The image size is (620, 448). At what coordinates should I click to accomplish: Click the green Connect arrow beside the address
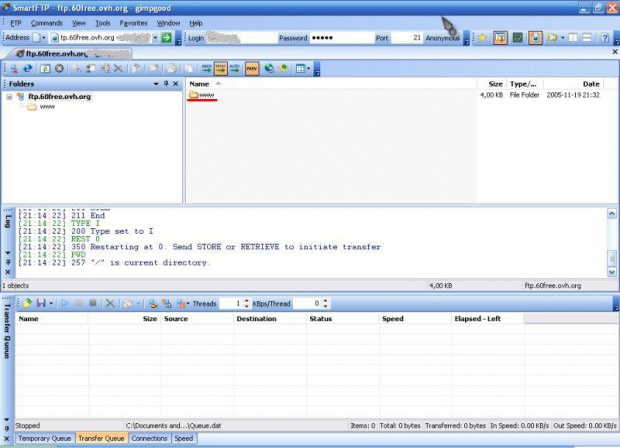[x=167, y=38]
